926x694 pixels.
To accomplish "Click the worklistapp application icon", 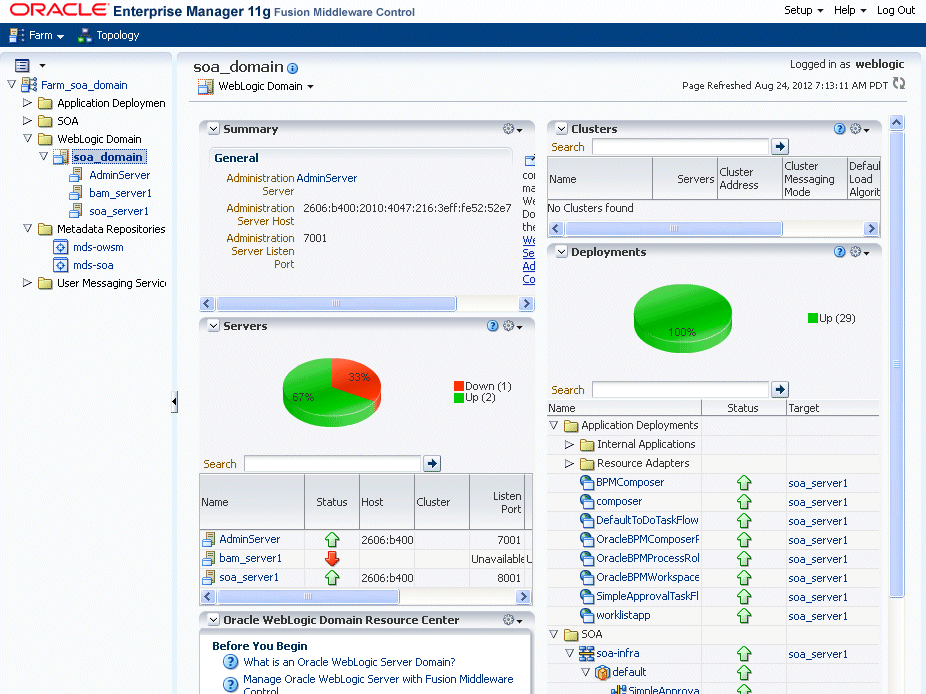I will pyautogui.click(x=587, y=615).
